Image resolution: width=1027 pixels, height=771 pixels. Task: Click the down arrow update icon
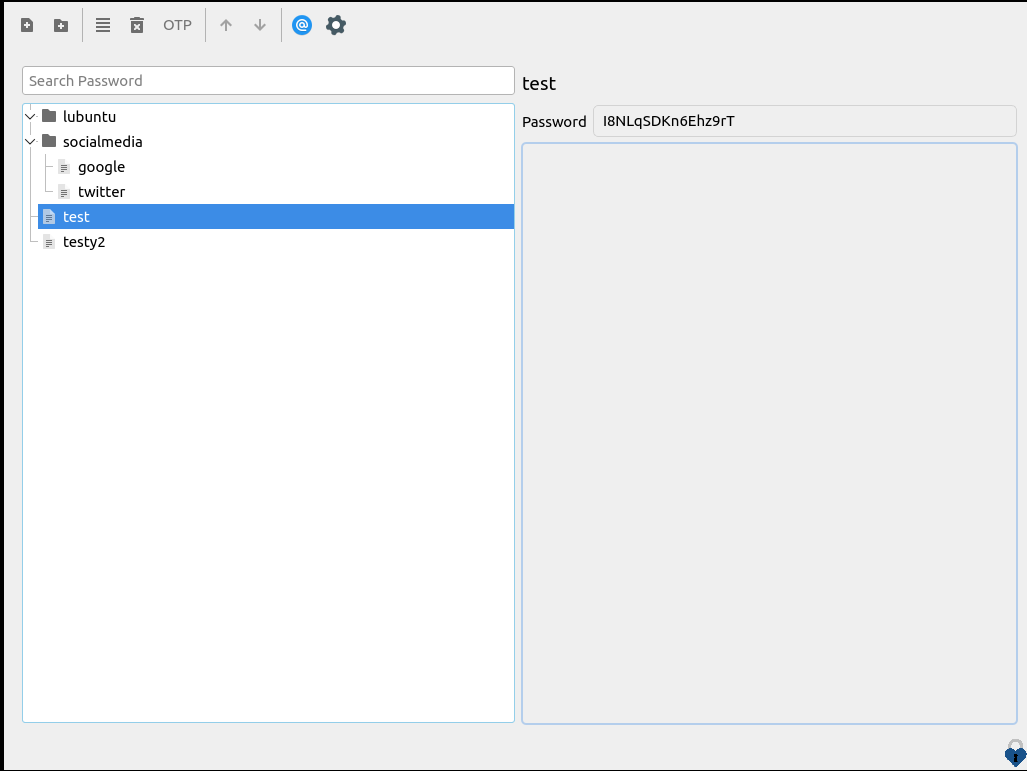260,25
